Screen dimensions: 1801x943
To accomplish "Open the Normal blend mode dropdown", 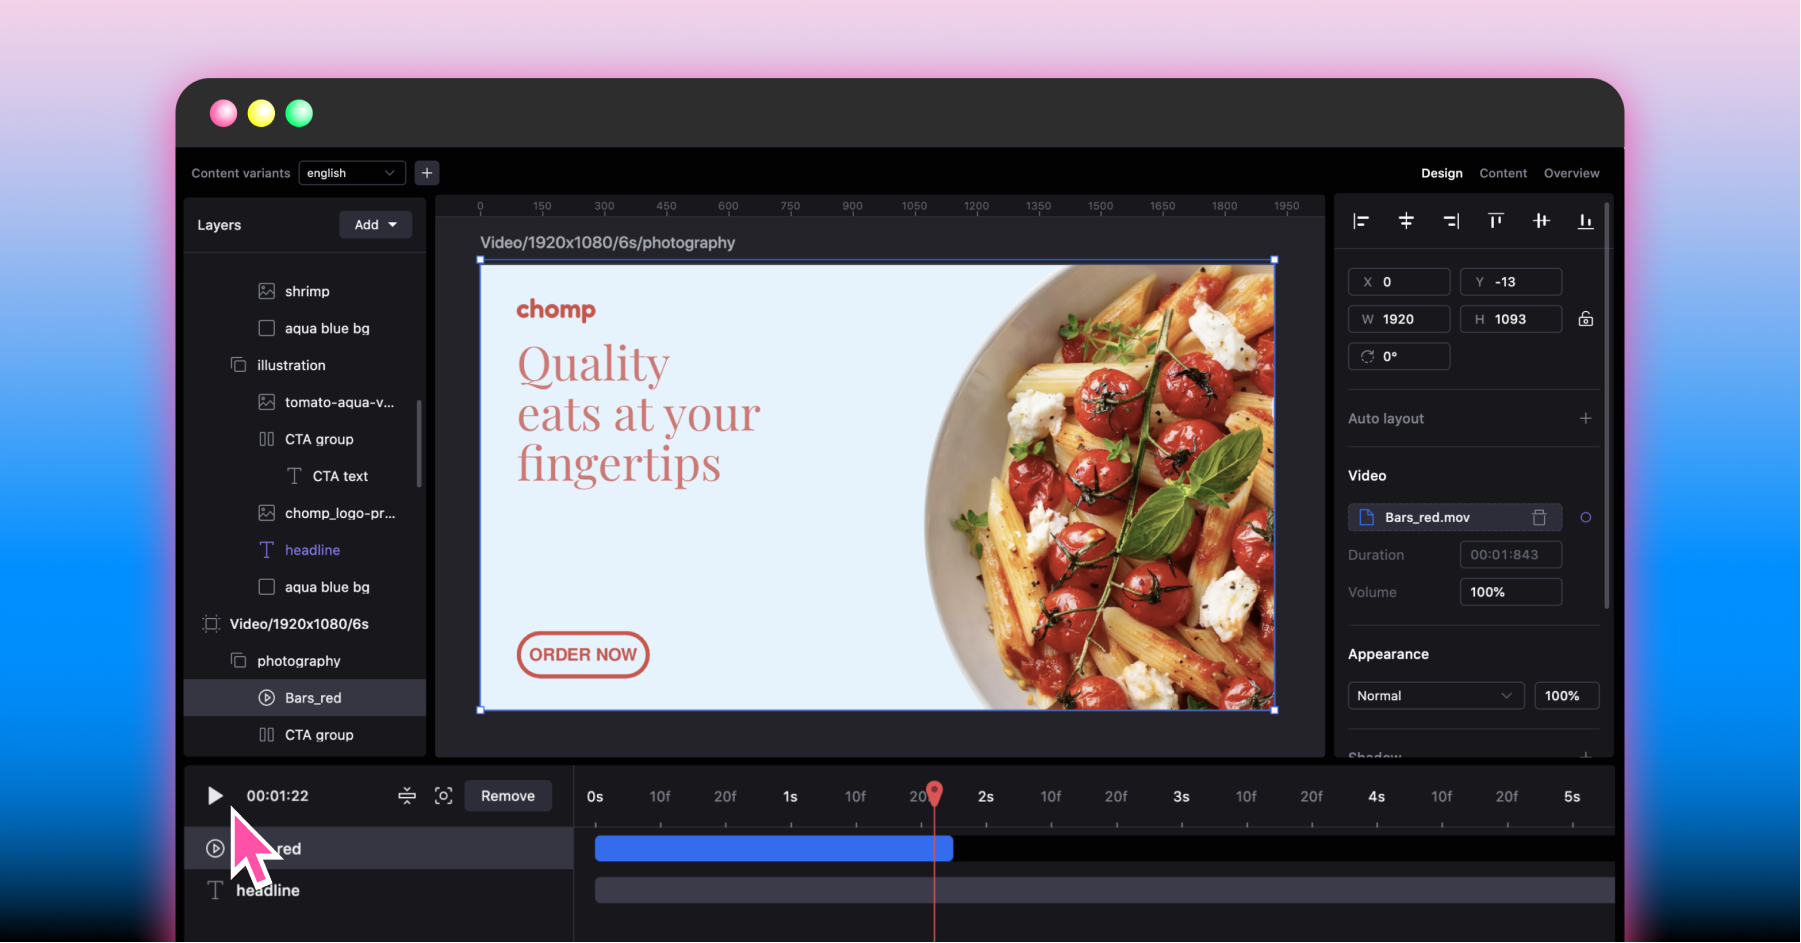I will tap(1436, 696).
